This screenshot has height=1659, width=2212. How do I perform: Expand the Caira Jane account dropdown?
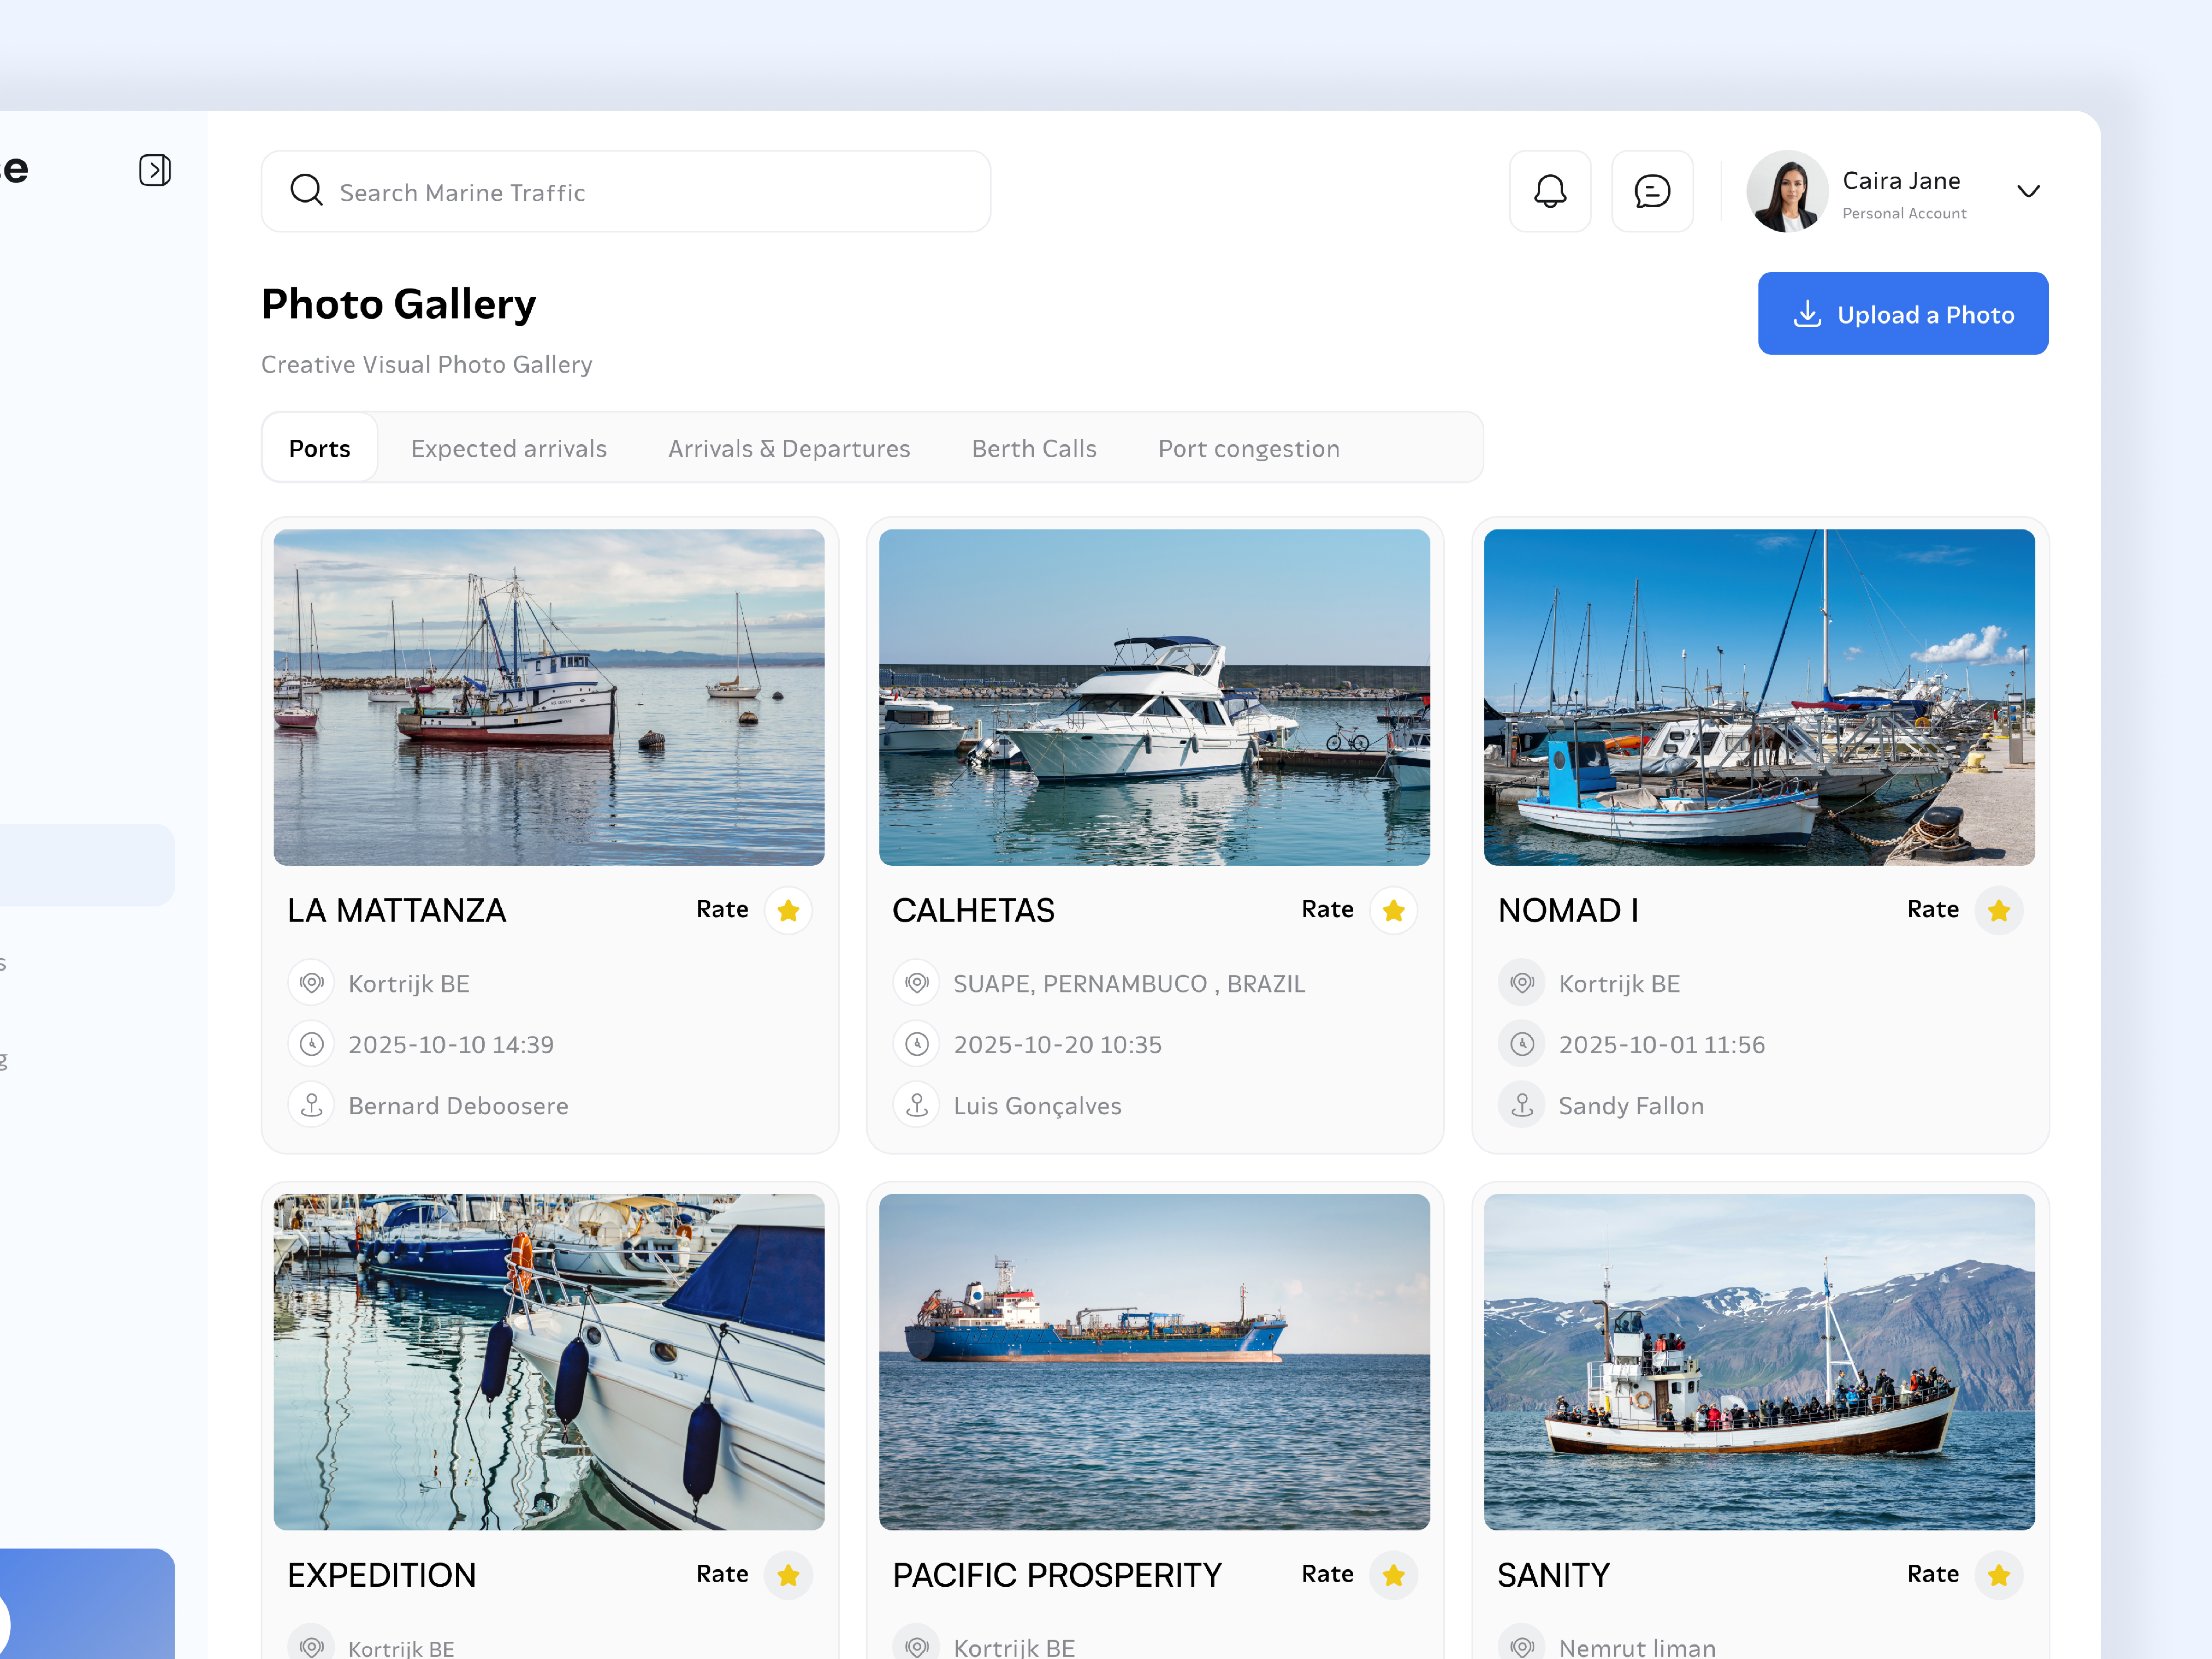pos(2028,191)
